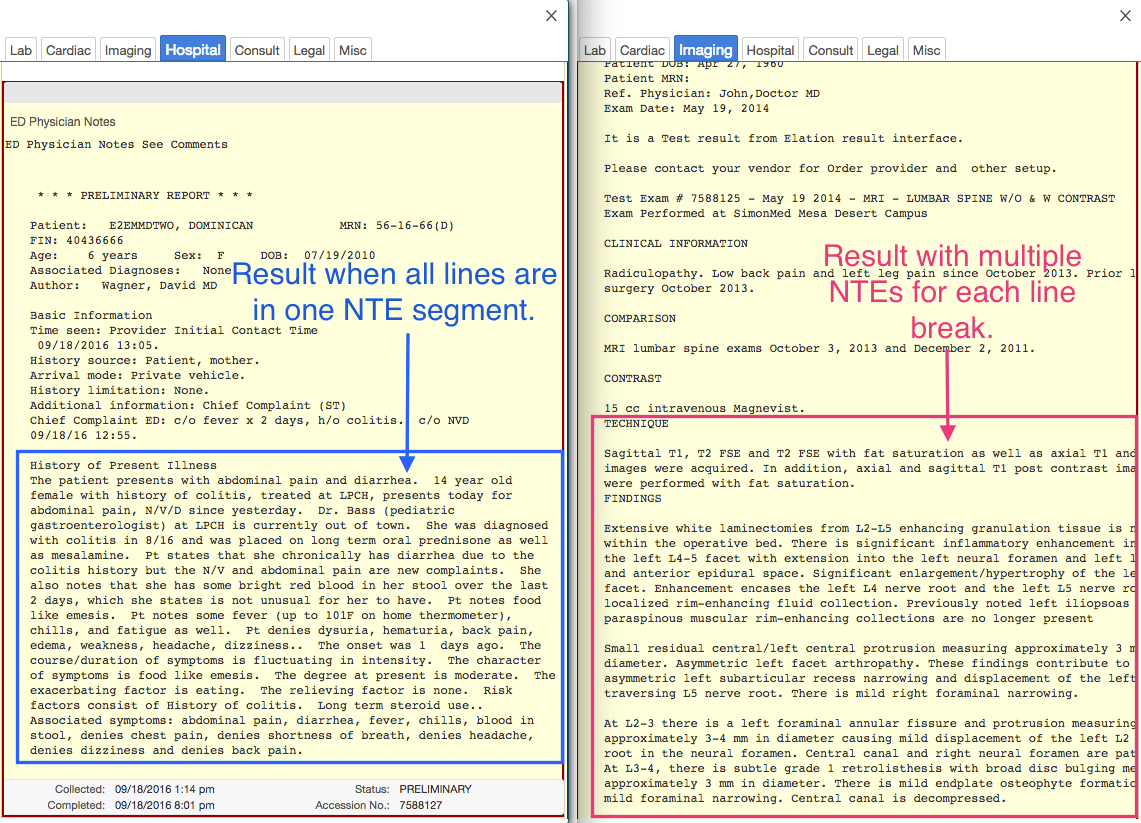Image resolution: width=1141 pixels, height=823 pixels.
Task: Click the "Arrival mode: Private vehicle." line
Action: point(138,375)
